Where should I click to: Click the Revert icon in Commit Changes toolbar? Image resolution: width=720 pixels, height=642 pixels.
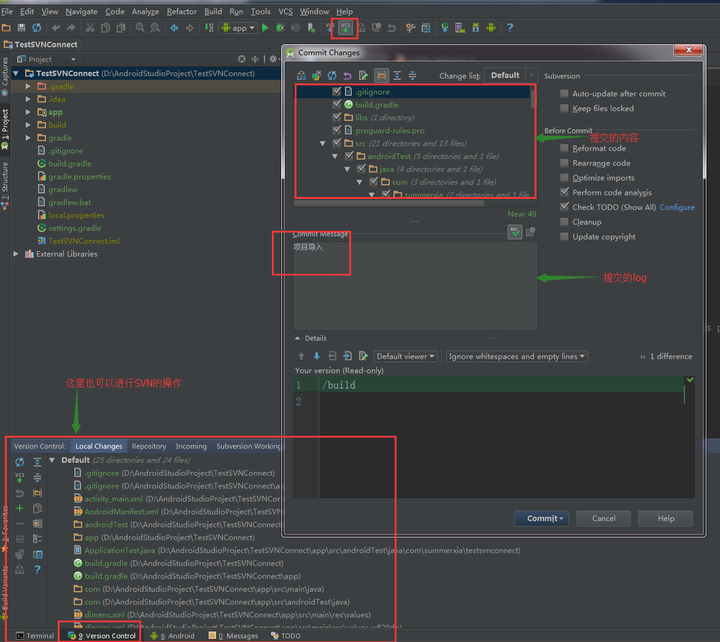coord(347,75)
